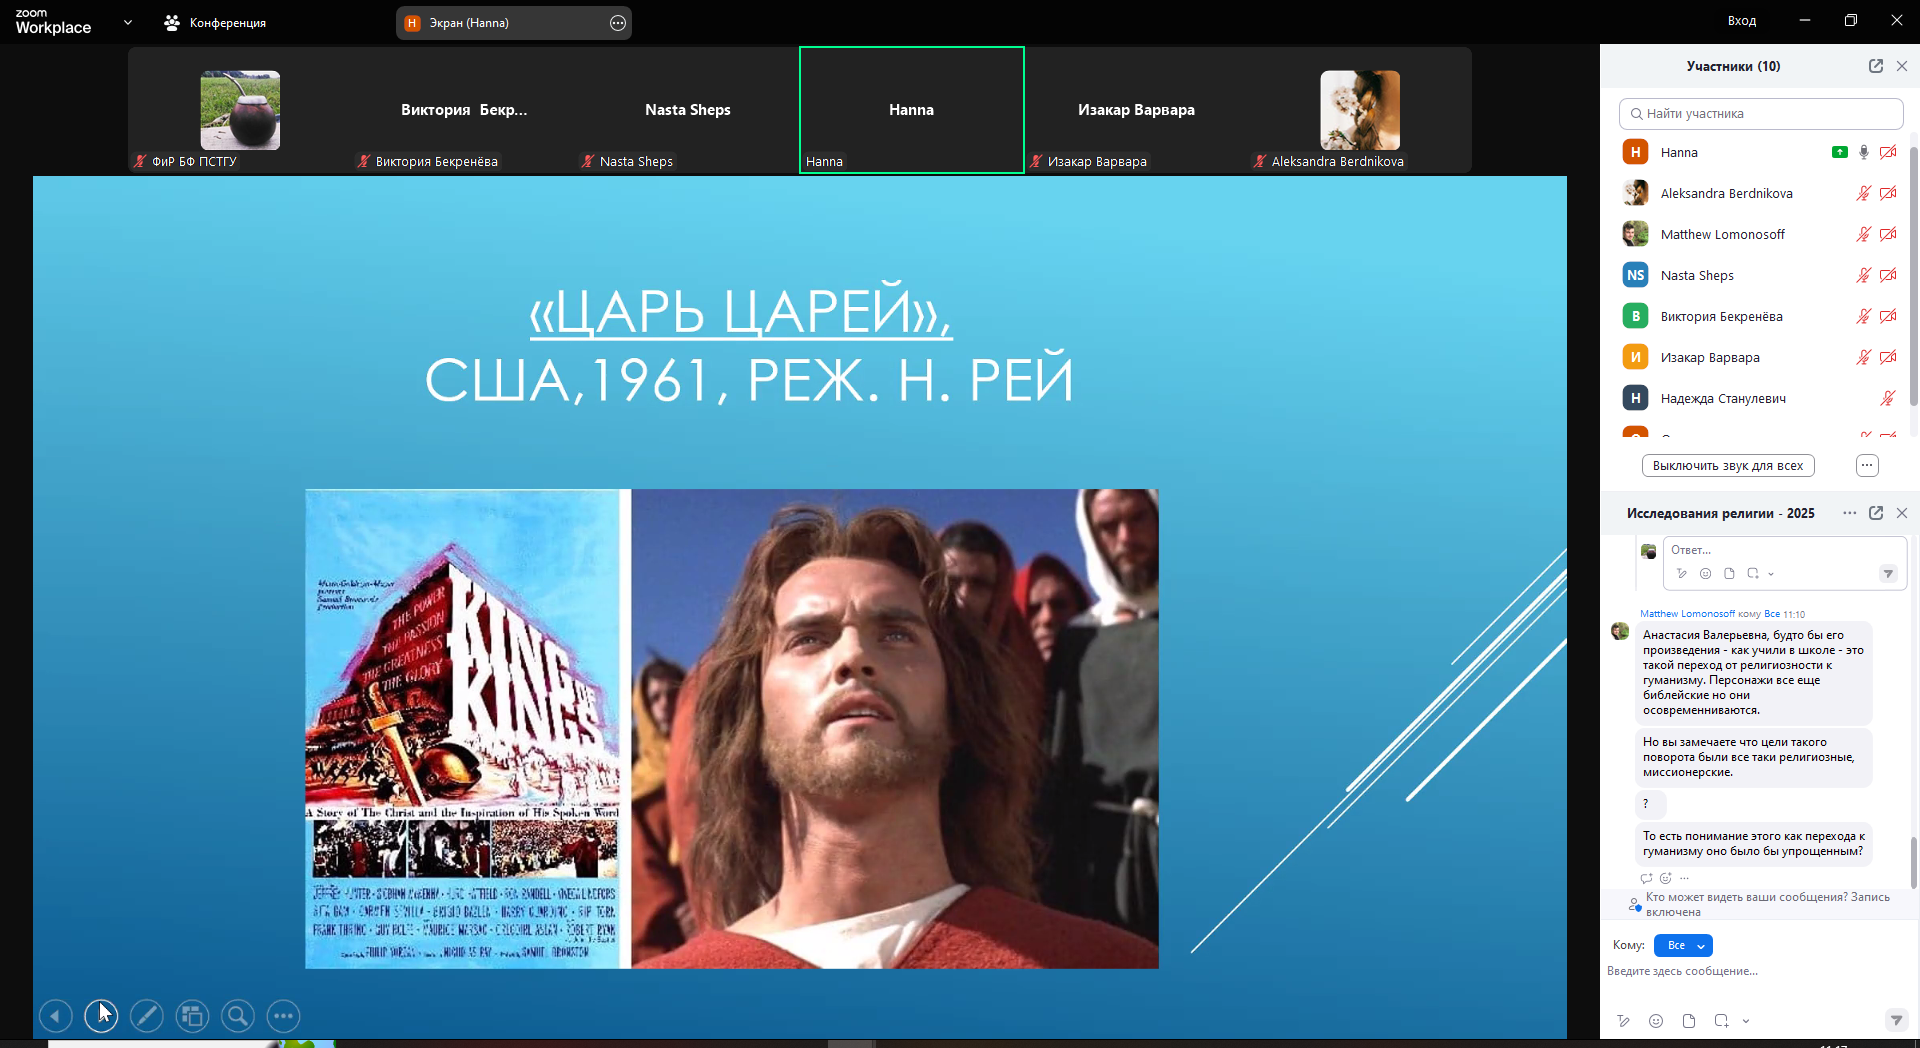Screen dimensions: 1920x1048
Task: Open participants more options ellipsis button
Action: tap(1867, 465)
